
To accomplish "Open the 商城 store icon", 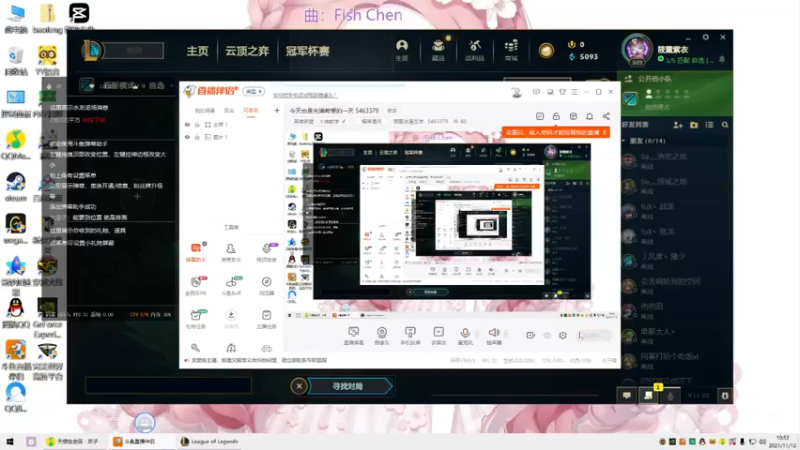I will (511, 50).
